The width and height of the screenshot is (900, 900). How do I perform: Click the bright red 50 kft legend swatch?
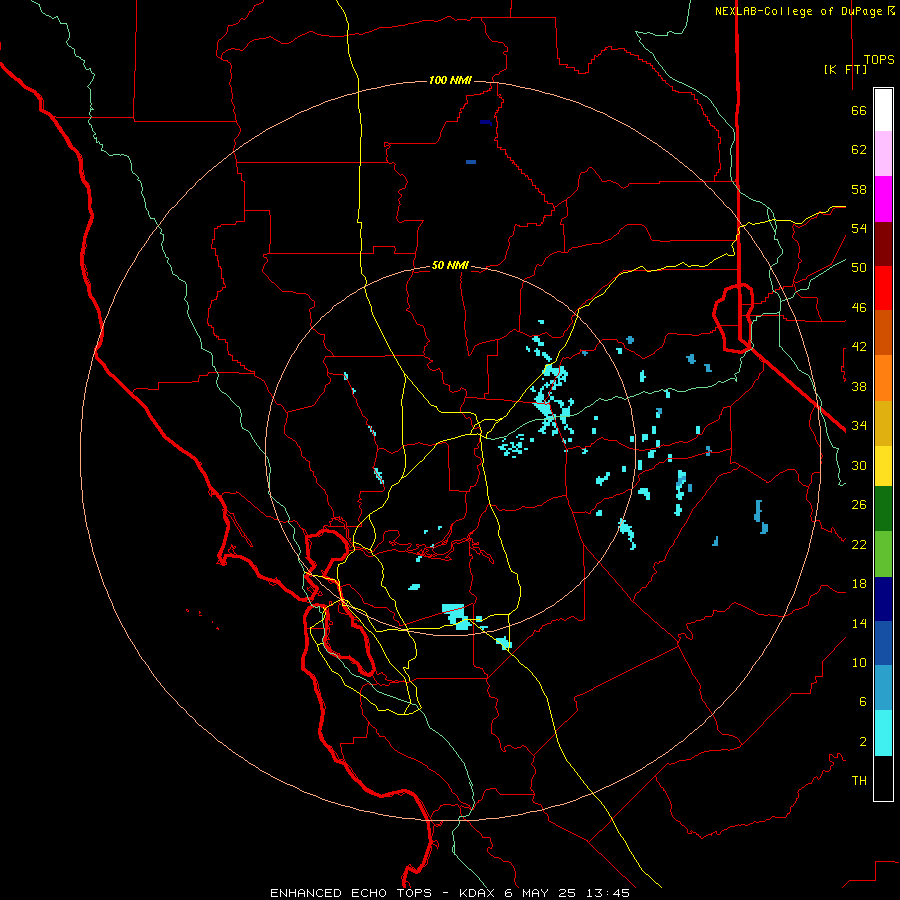(883, 288)
